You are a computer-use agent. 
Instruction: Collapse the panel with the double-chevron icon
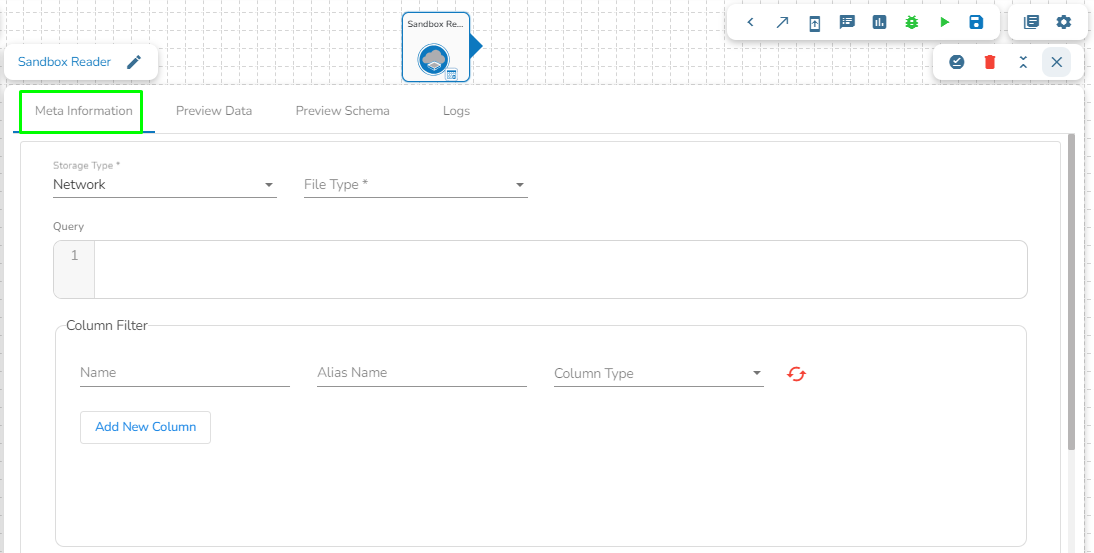1023,62
